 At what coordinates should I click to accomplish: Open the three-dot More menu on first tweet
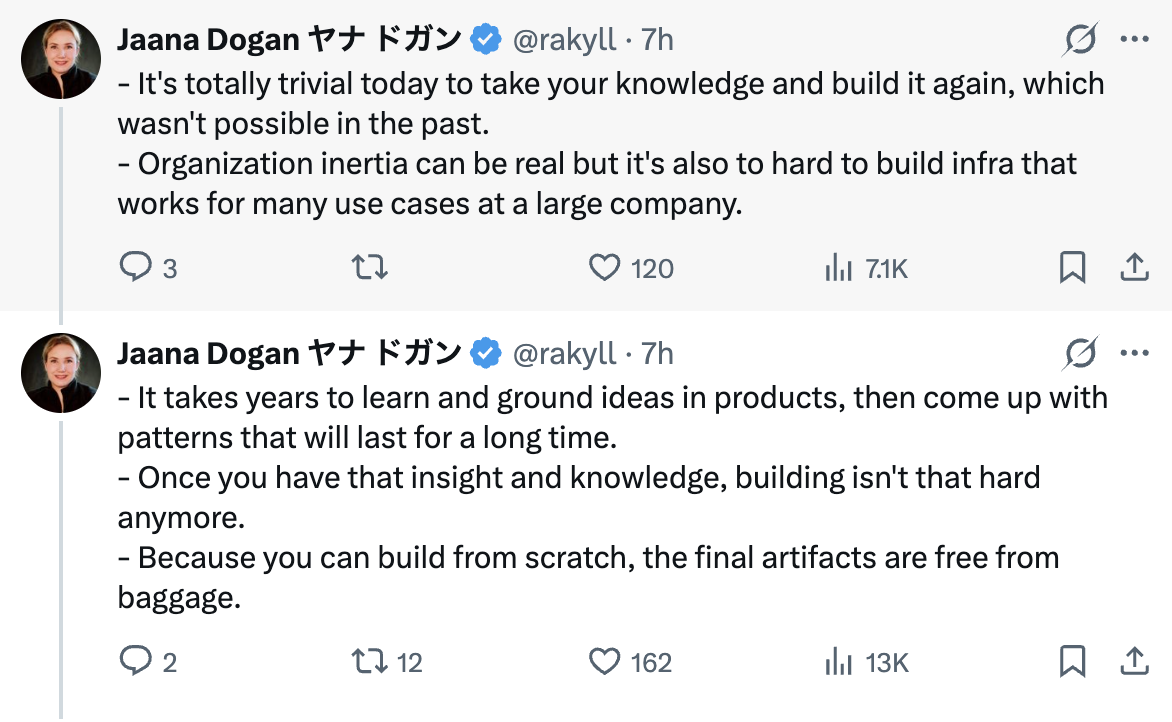tap(1135, 40)
